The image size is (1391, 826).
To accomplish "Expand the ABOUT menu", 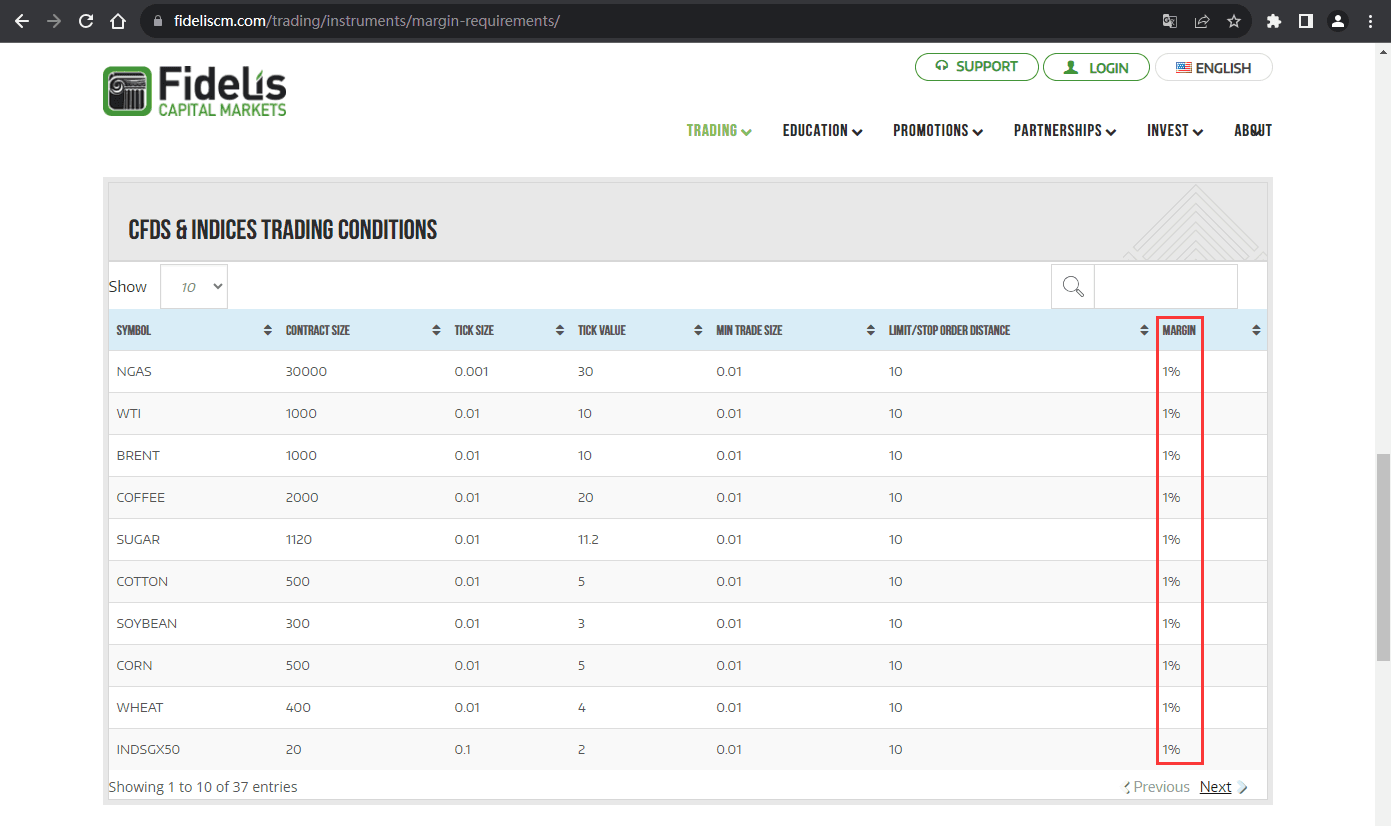I will pyautogui.click(x=1253, y=131).
